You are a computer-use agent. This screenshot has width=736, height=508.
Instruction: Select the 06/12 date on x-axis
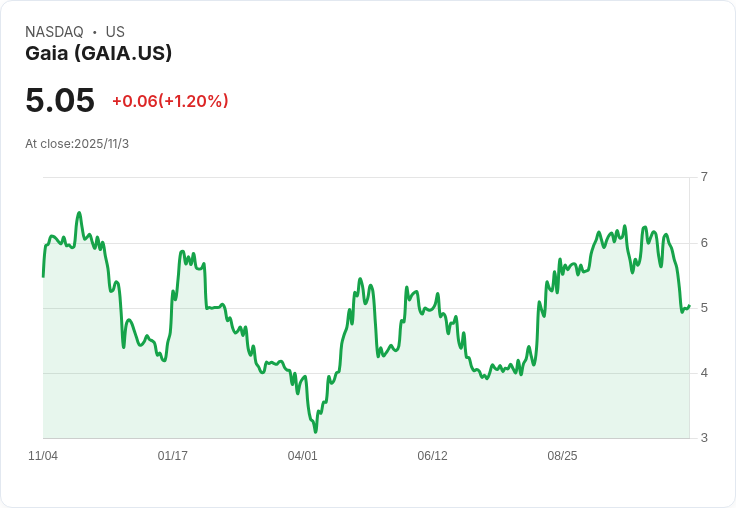(x=432, y=456)
